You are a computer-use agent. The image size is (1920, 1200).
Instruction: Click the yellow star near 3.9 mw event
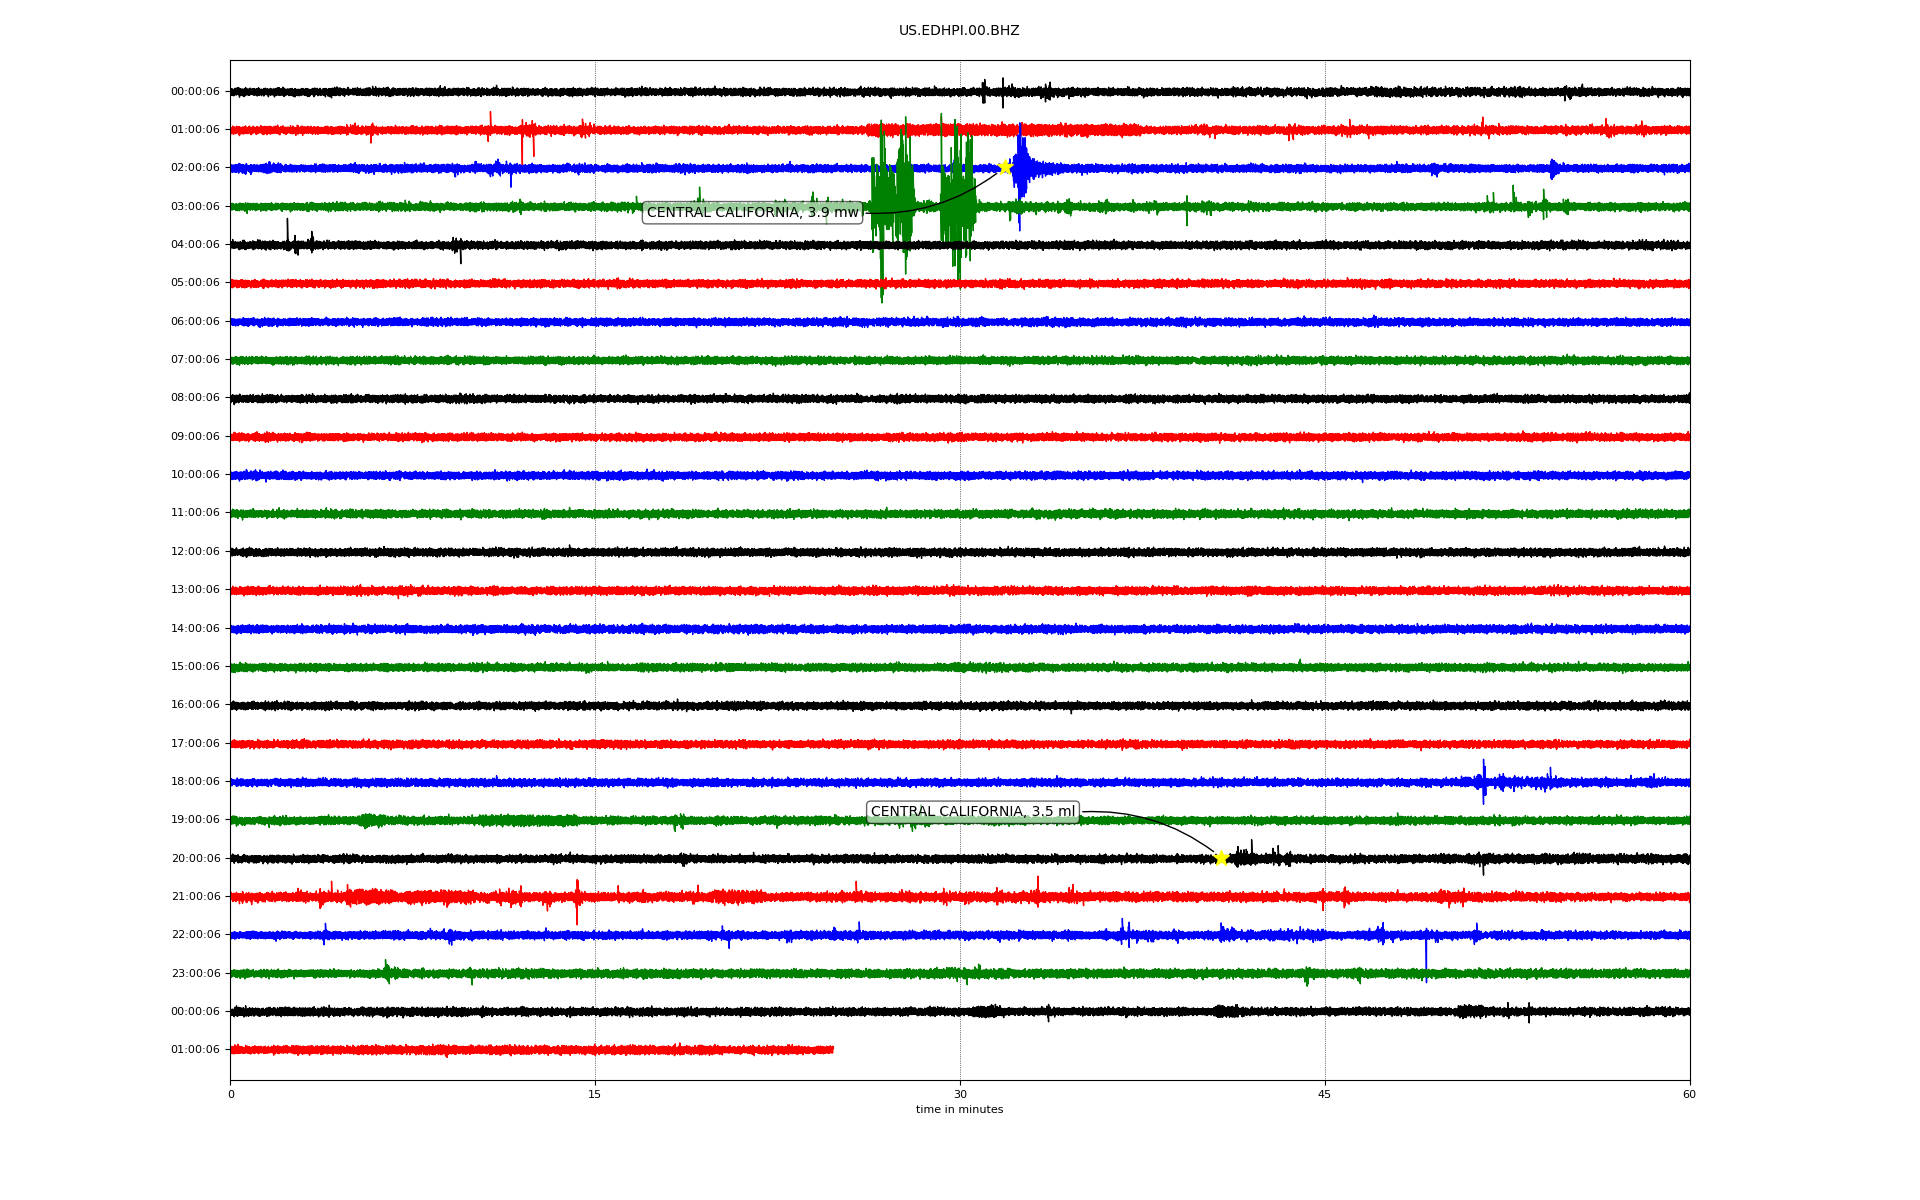(1005, 167)
